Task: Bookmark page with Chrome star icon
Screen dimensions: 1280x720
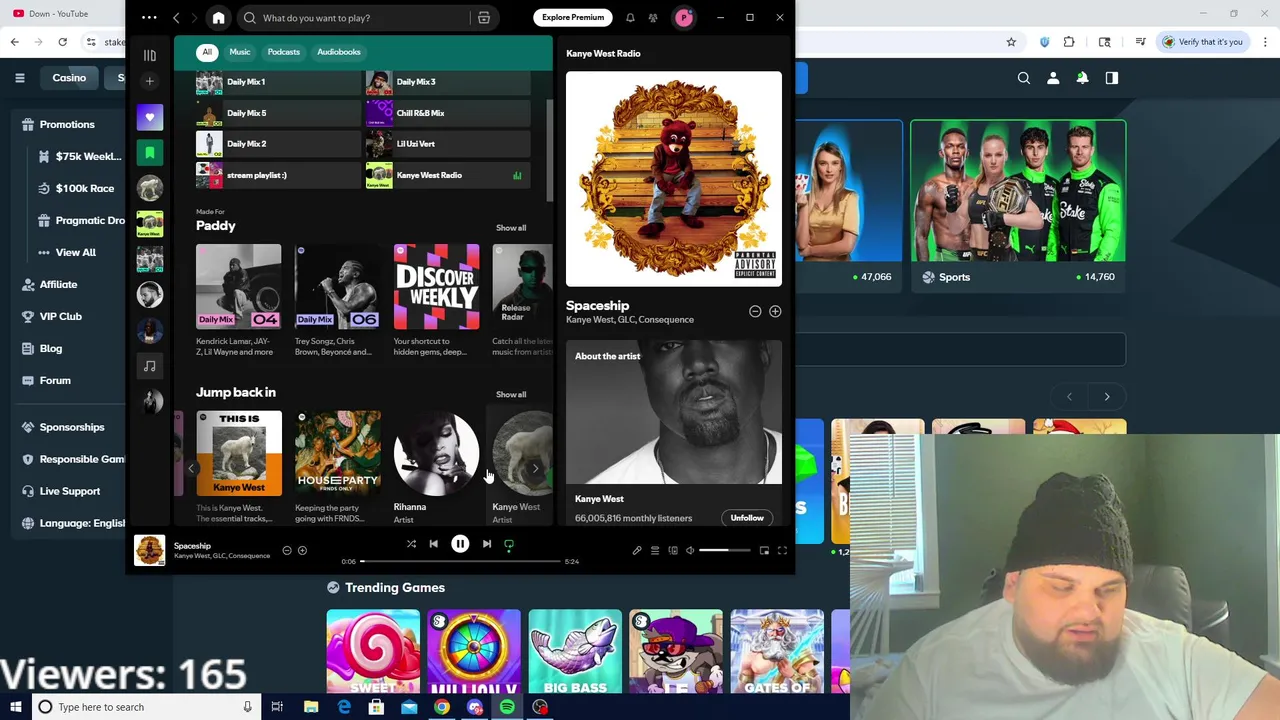Action: point(1011,42)
